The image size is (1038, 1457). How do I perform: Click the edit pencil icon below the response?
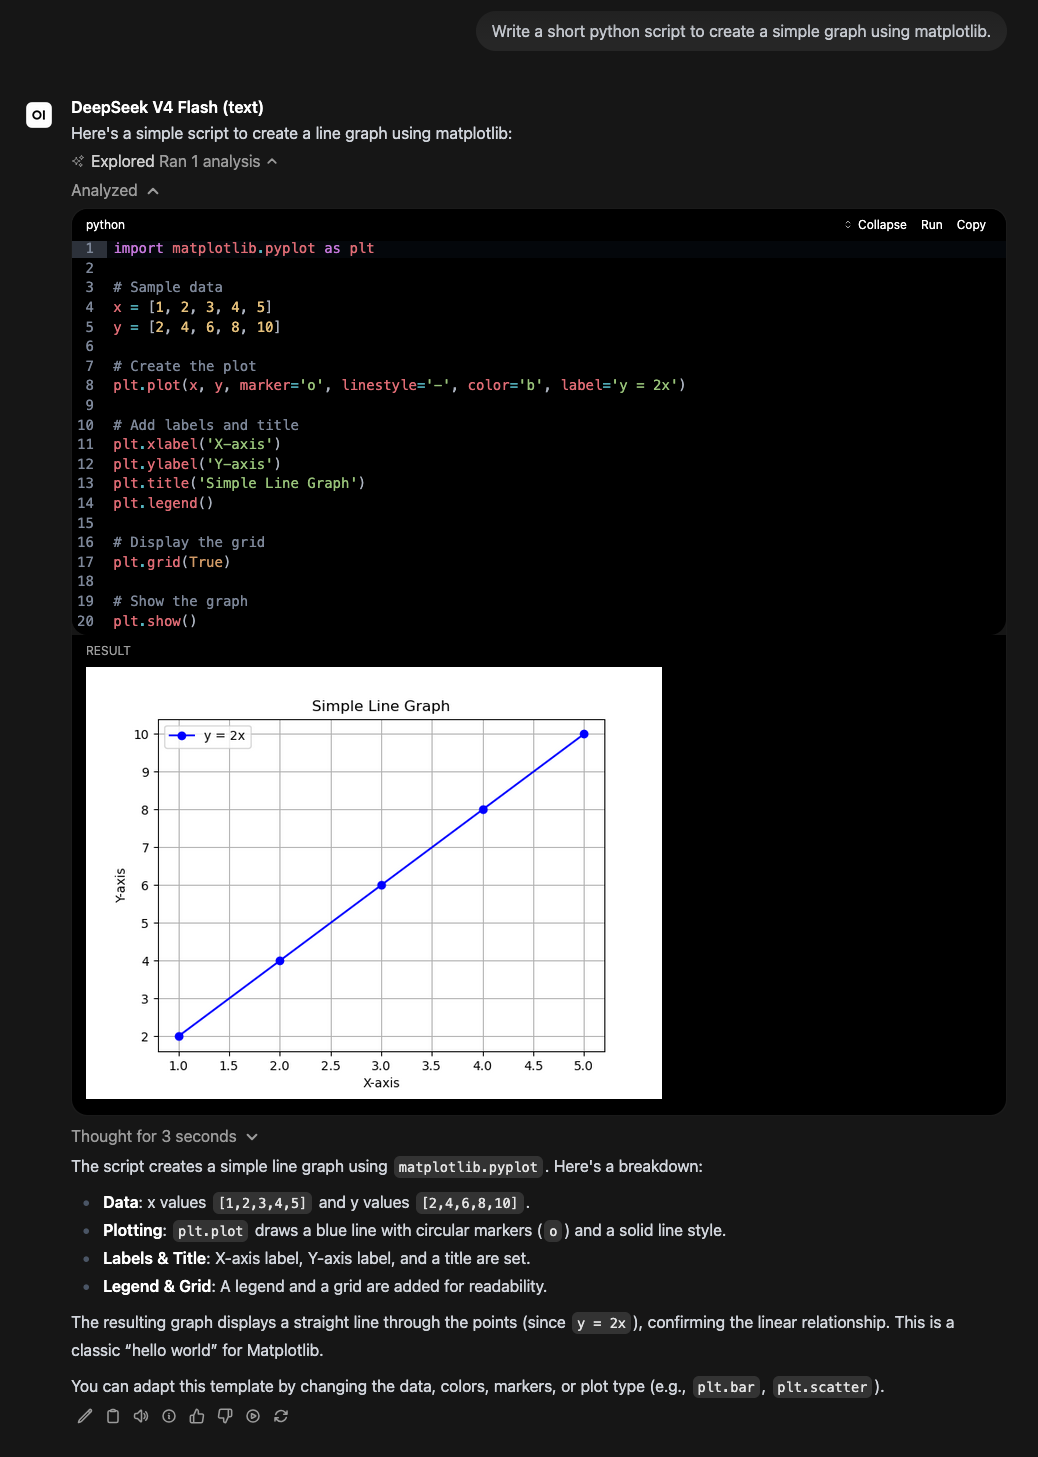tap(85, 1416)
